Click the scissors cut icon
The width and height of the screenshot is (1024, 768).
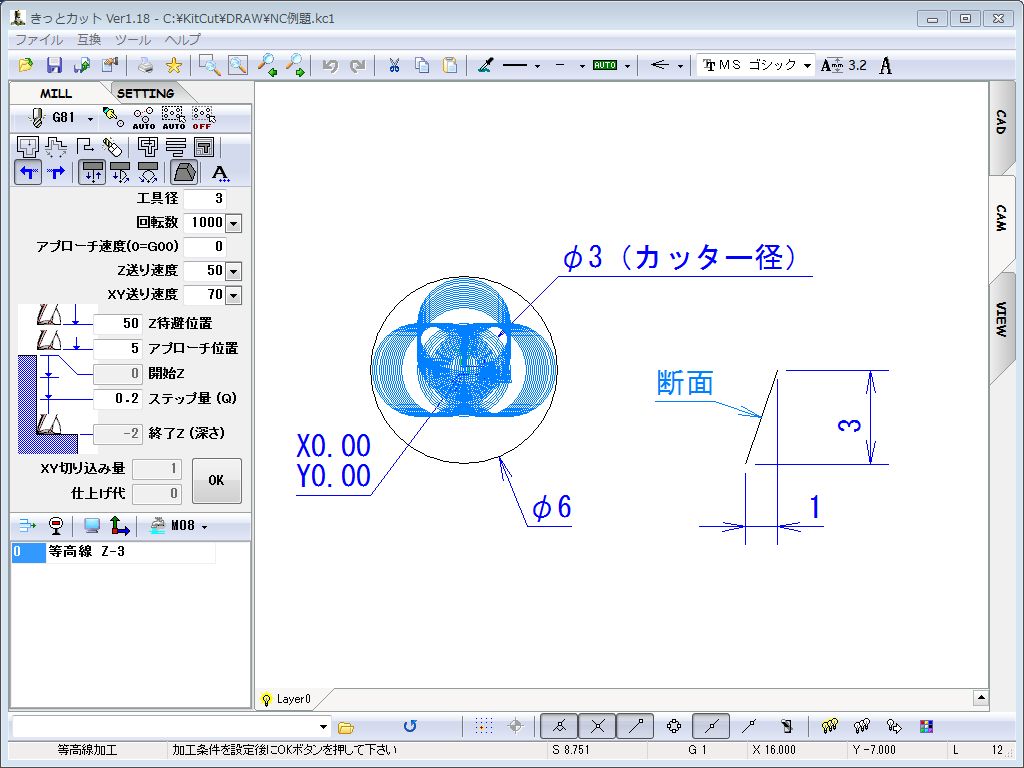coord(394,65)
